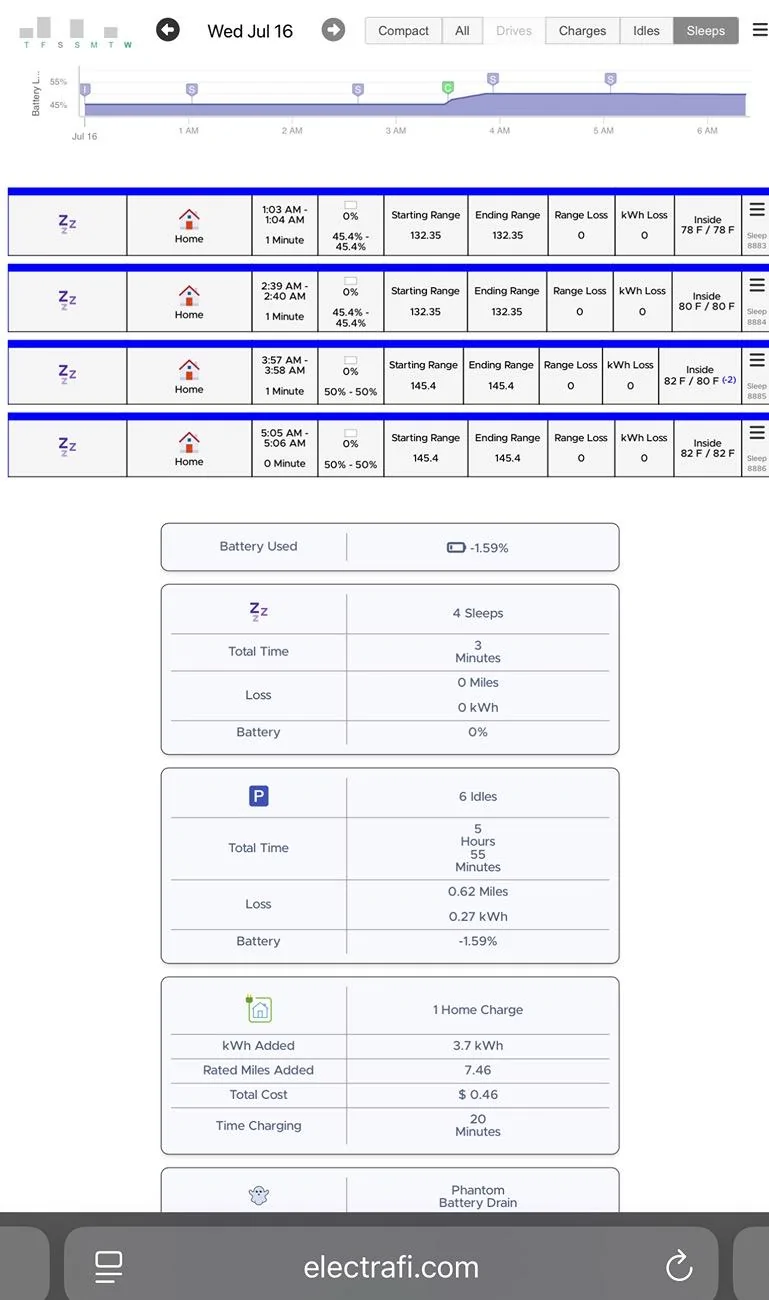Go to next day with right arrow
This screenshot has height=1300, width=769.
click(x=333, y=30)
